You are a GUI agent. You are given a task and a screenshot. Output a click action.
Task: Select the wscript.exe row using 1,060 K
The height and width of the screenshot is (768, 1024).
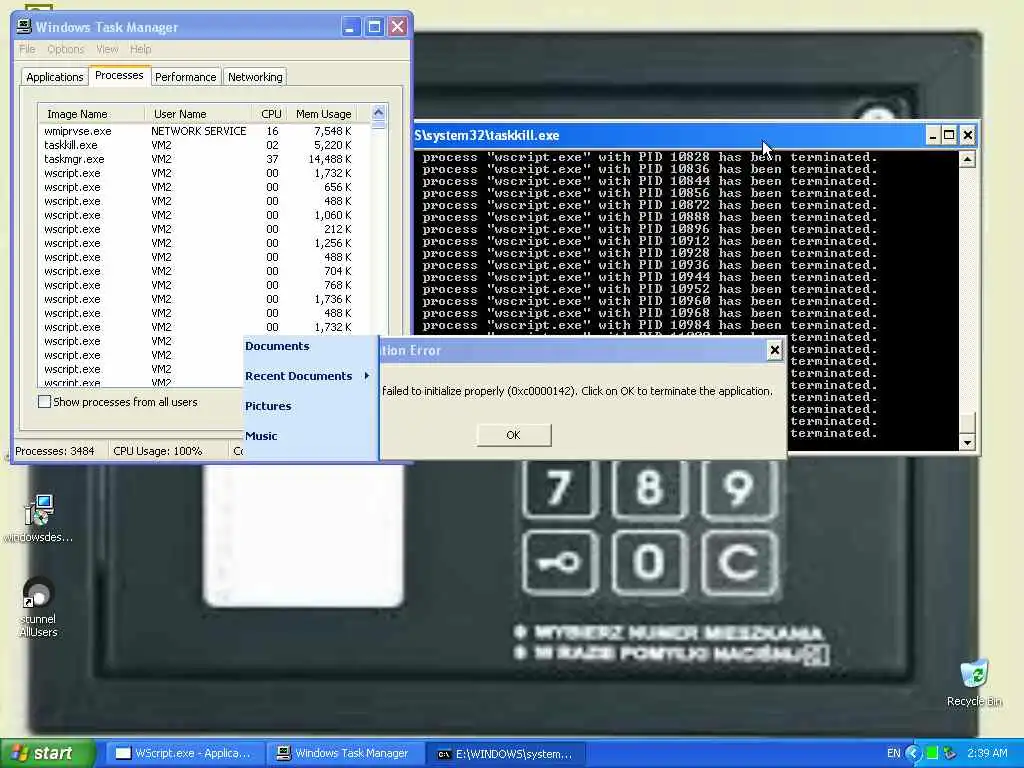pos(198,216)
